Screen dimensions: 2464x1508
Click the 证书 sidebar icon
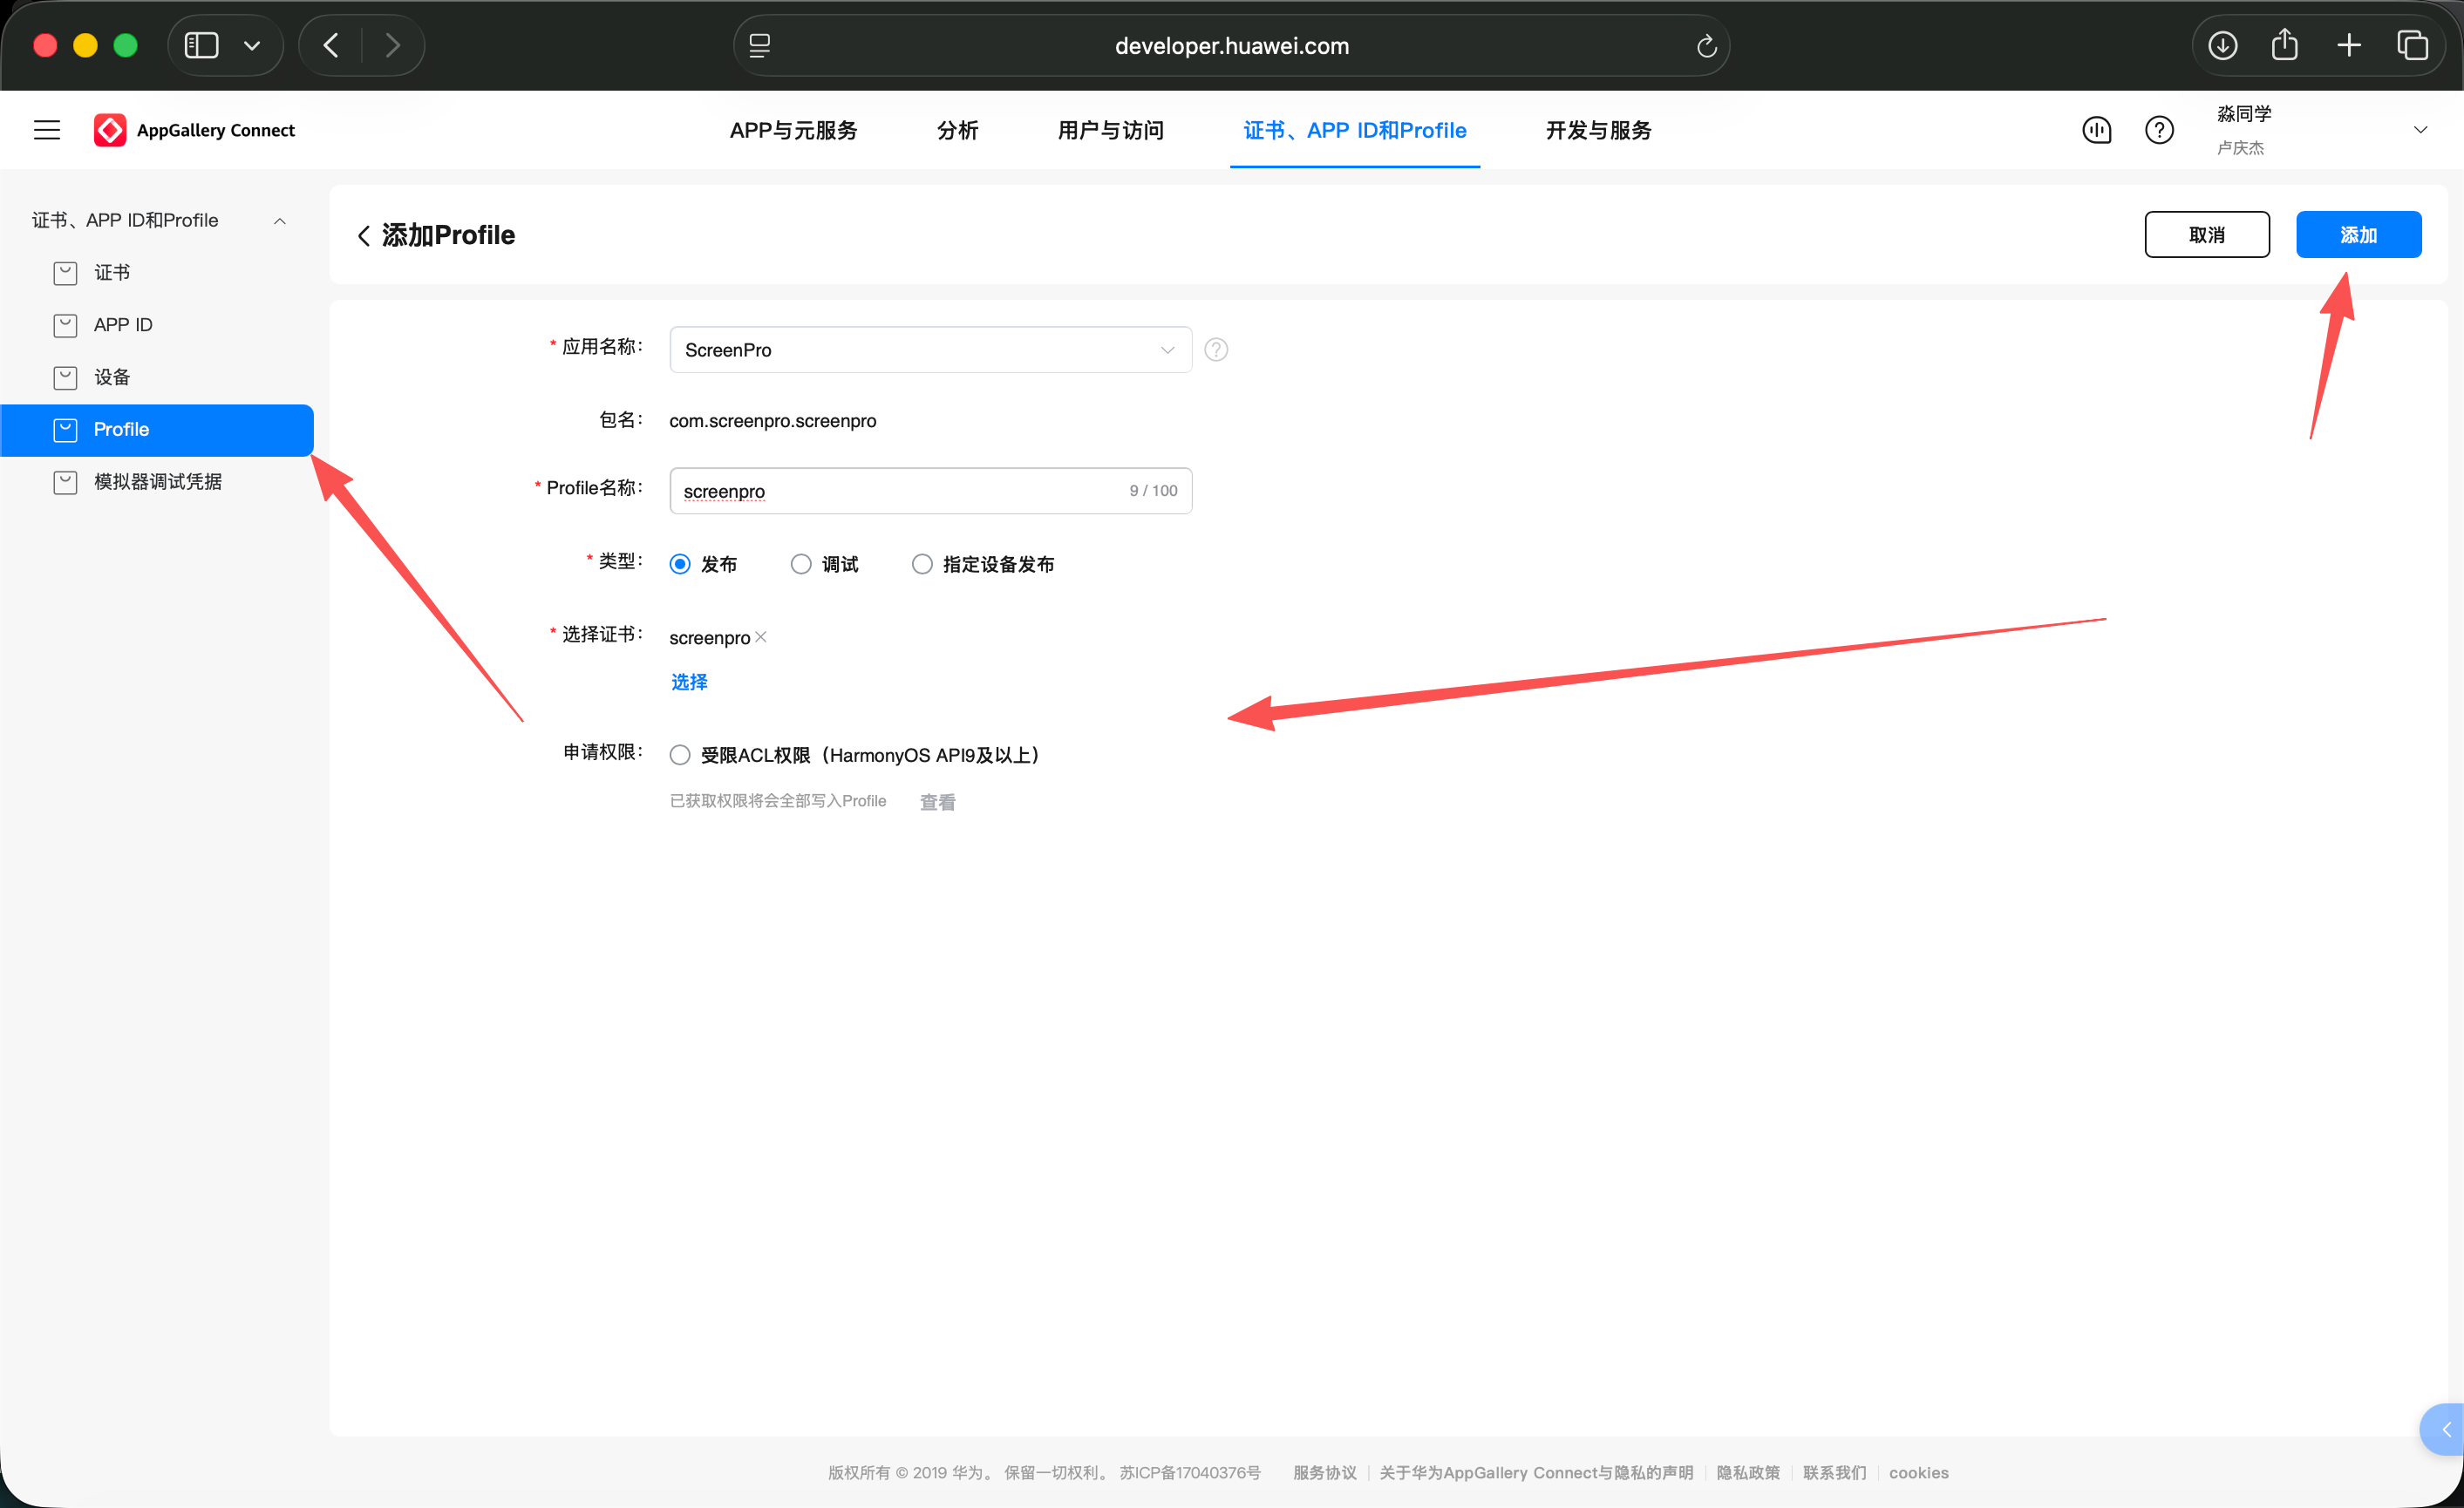coord(65,273)
